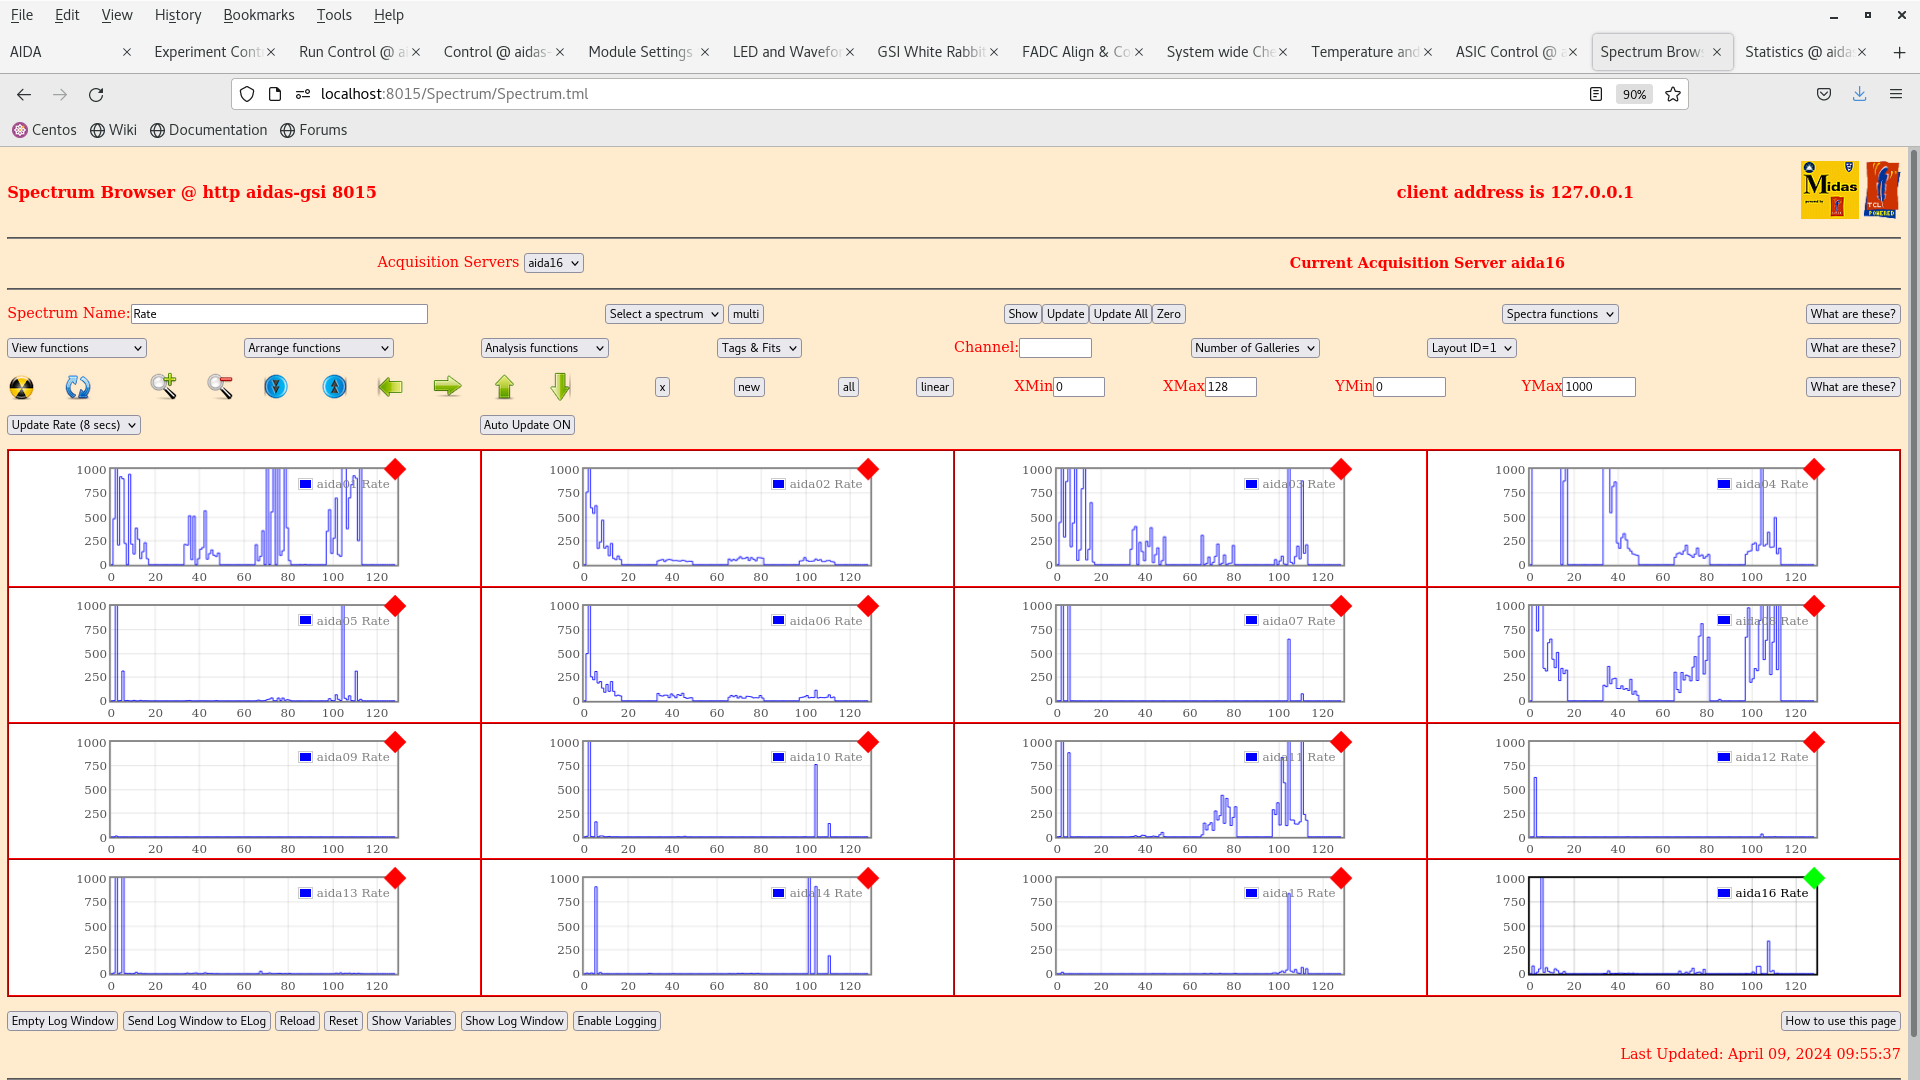This screenshot has height=1080, width=1920.
Task: Click red diamond marker on aida01 Rate
Action: (x=395, y=469)
